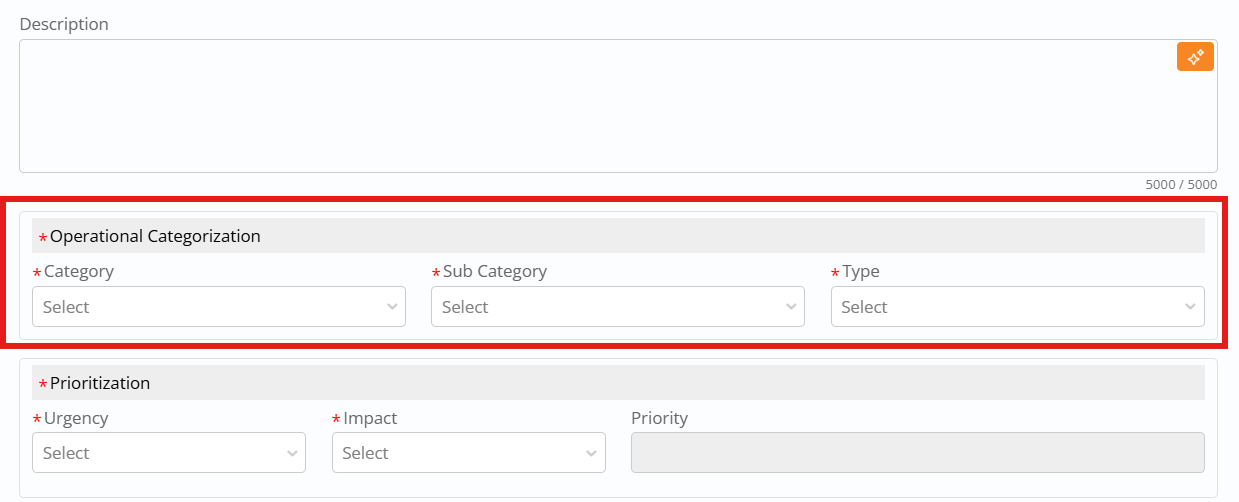Click the red asterisk beside Operational Categorization
The image size is (1239, 502).
coord(42,238)
